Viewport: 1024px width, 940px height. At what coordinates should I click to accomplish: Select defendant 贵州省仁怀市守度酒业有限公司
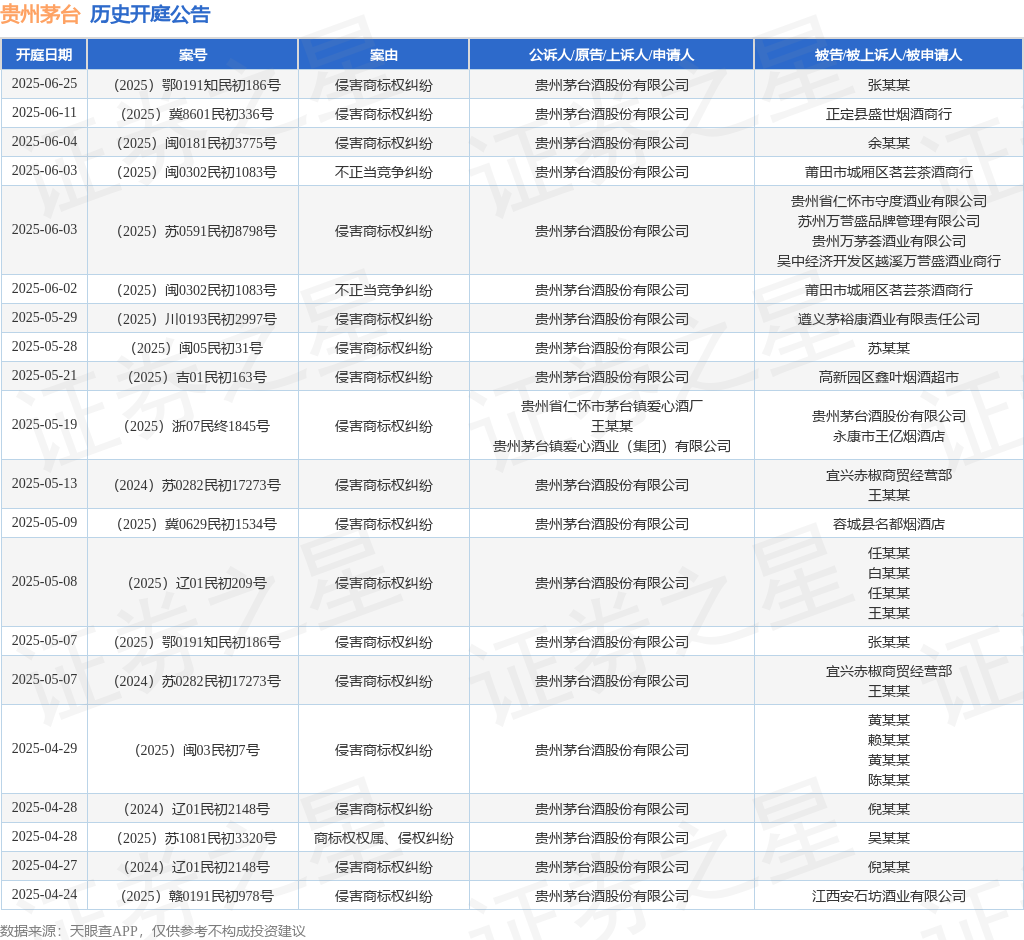click(x=888, y=201)
